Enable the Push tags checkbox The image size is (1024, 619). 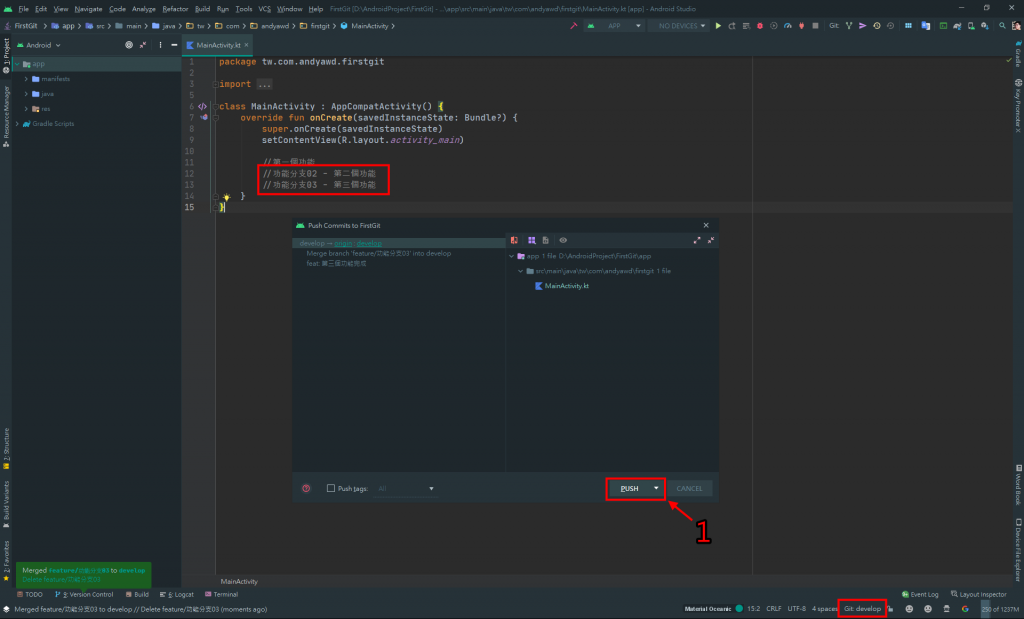[x=330, y=488]
